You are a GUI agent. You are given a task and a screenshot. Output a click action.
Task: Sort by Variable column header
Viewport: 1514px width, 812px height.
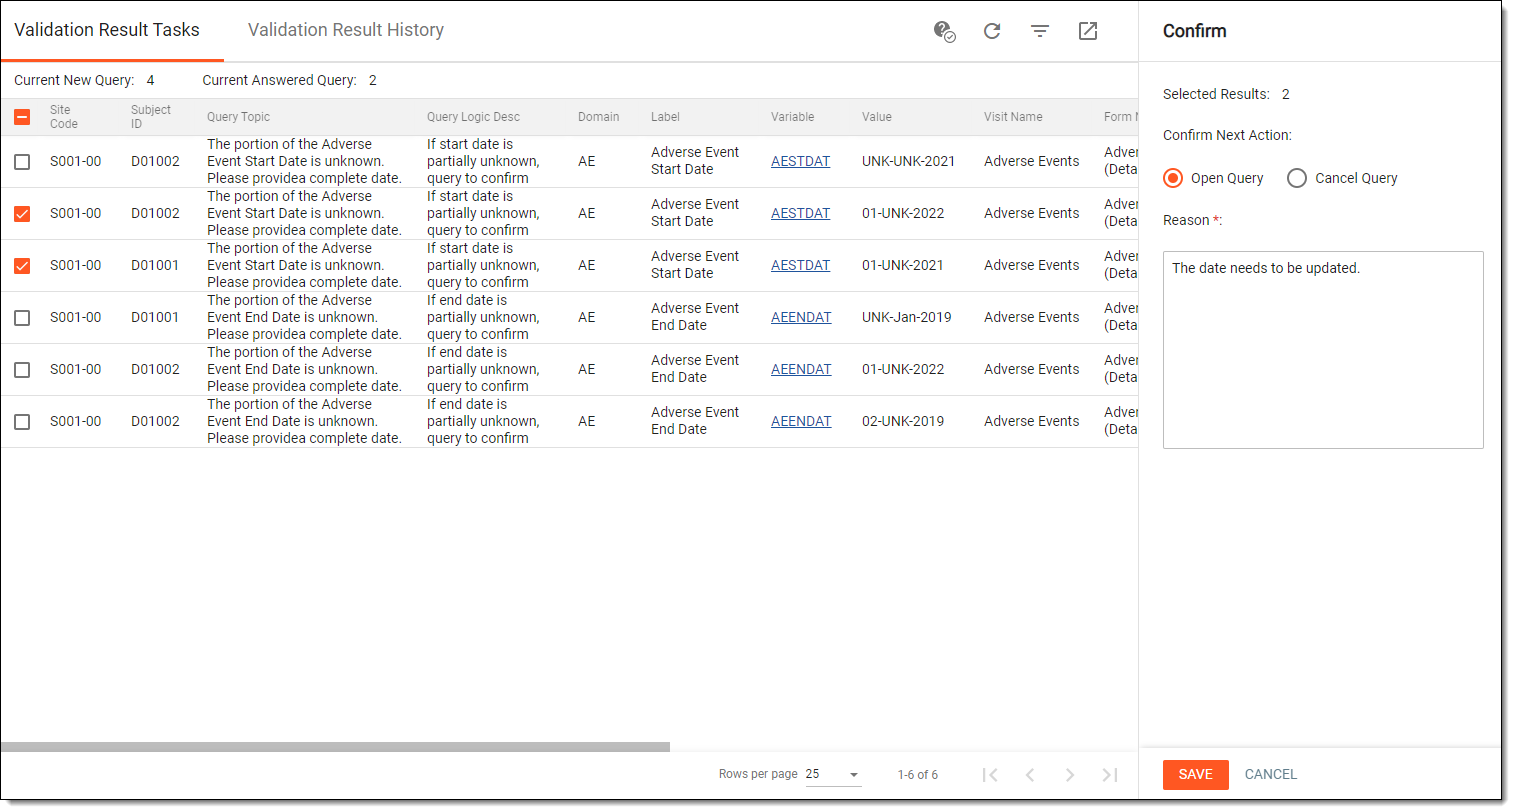click(792, 117)
